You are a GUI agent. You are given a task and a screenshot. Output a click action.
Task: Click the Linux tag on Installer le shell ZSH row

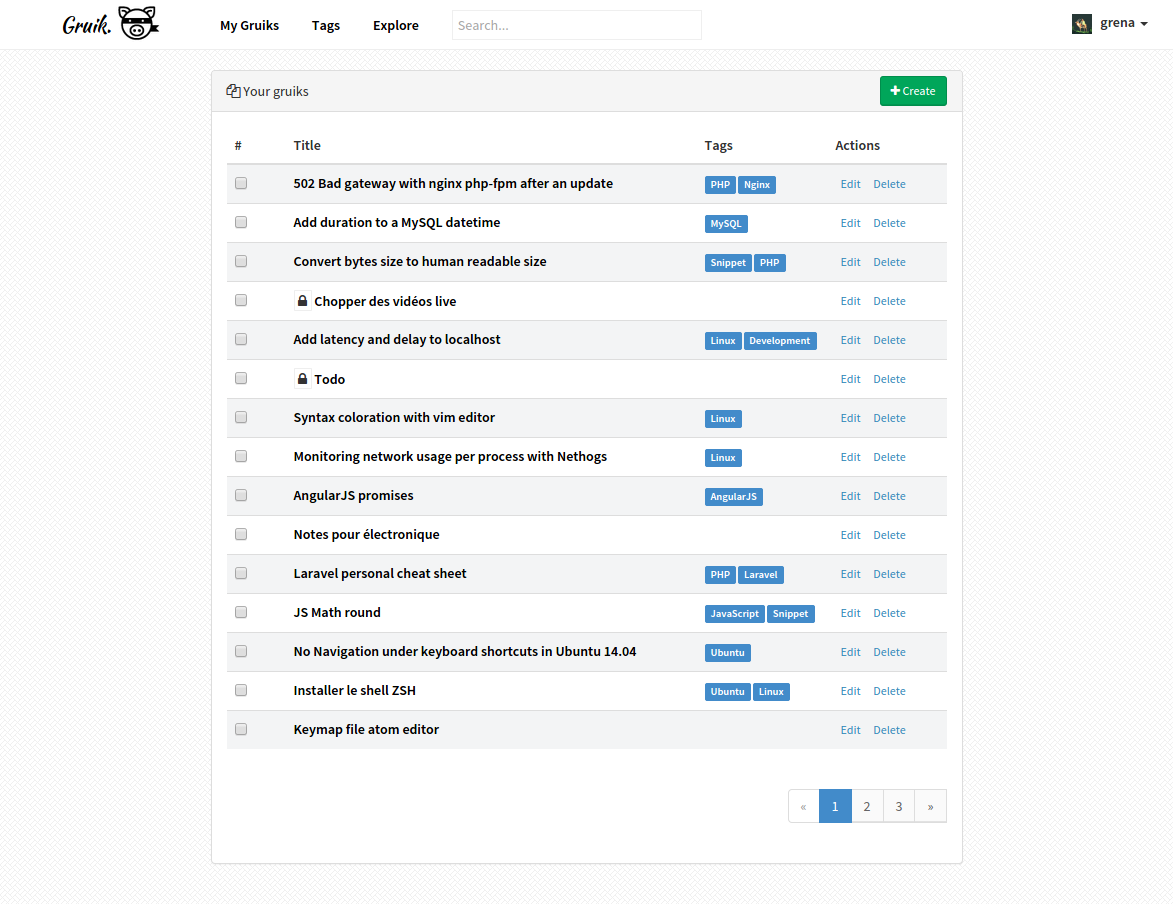click(x=771, y=691)
